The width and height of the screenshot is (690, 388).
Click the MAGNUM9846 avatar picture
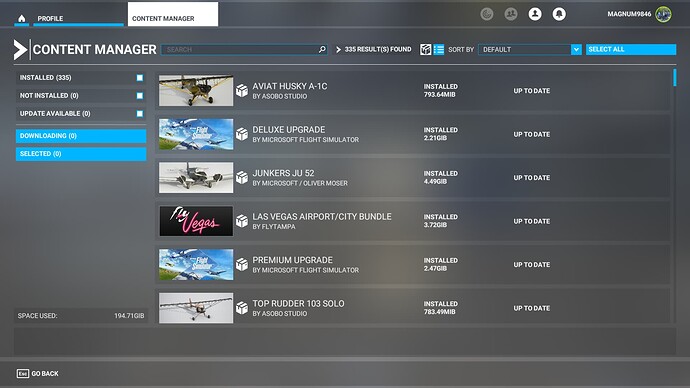(x=663, y=14)
